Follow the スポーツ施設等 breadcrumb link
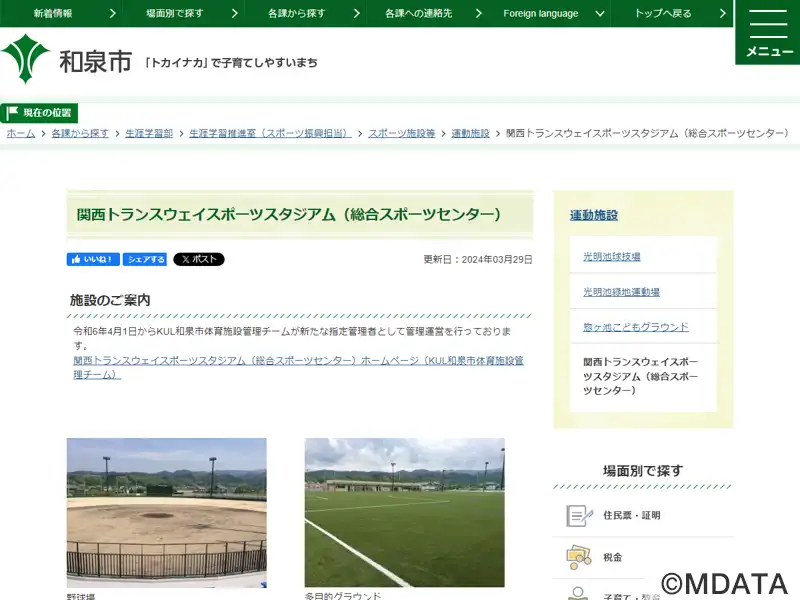This screenshot has height=600, width=800. [402, 133]
